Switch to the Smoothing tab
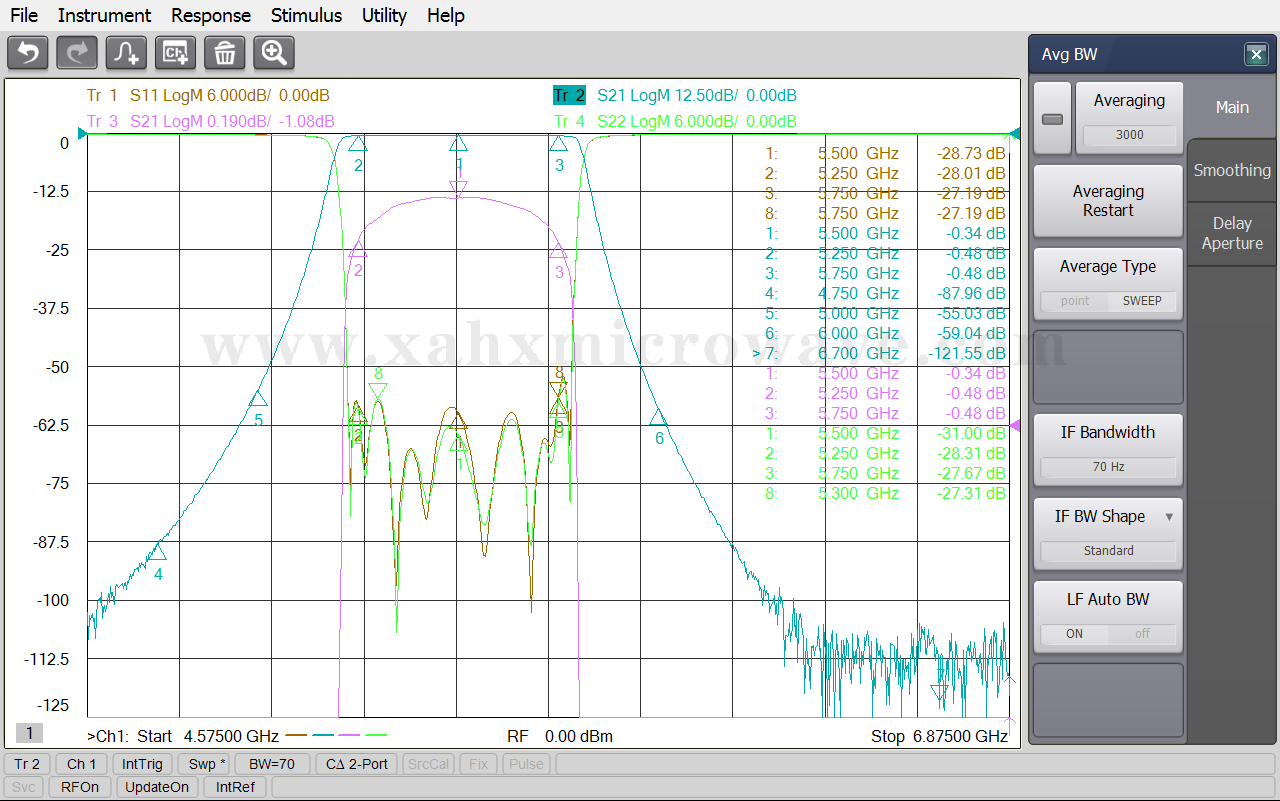Viewport: 1280px width, 801px height. click(1232, 171)
